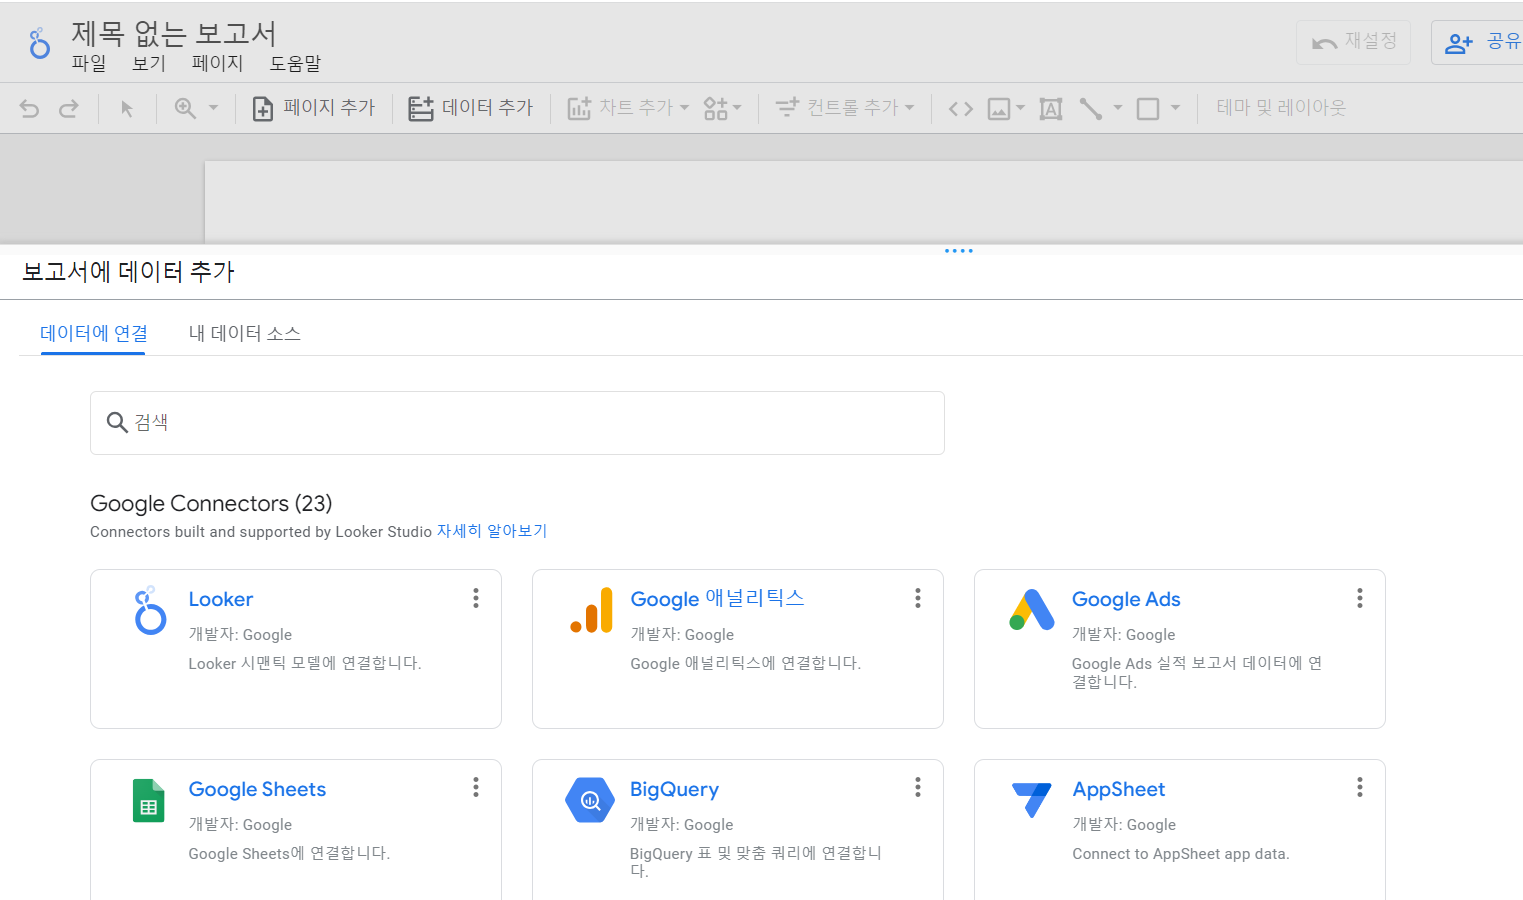Screen dimensions: 1523x900
Task: Select the Google 애널리틱스 connector title
Action: 717,598
